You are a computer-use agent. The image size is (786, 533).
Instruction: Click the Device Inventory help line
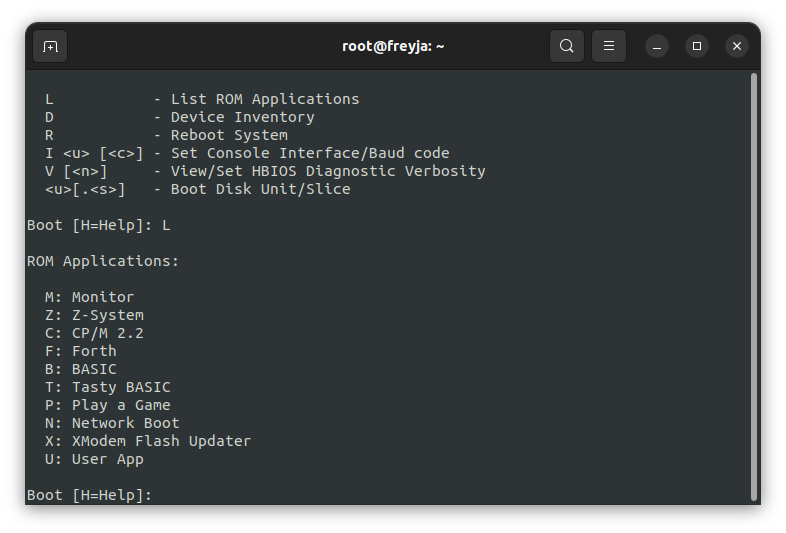pyautogui.click(x=179, y=117)
